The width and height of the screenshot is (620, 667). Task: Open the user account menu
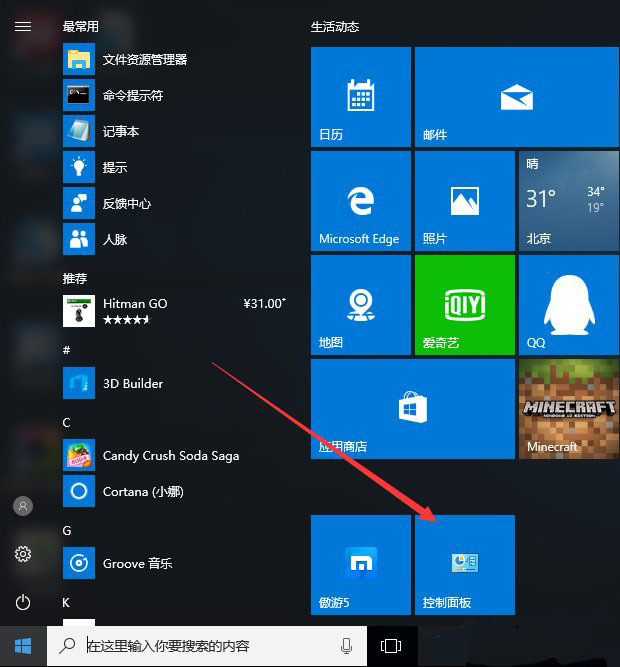point(23,506)
